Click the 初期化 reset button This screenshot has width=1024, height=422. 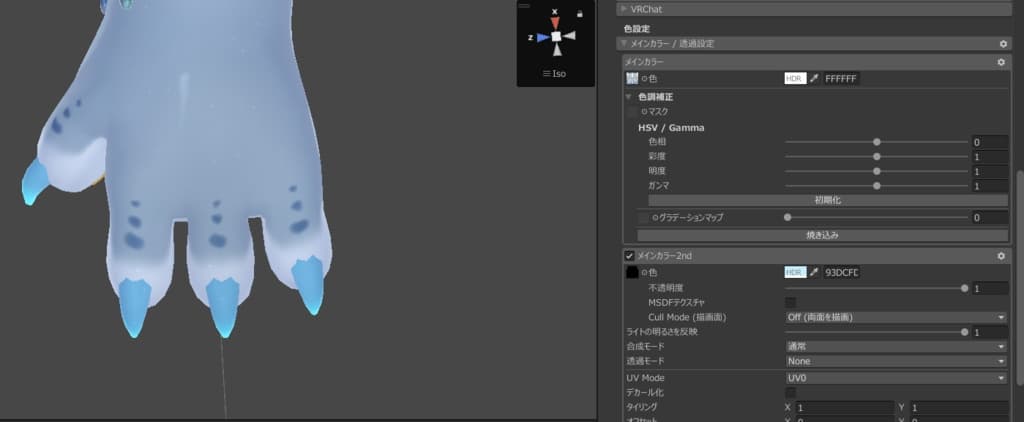coord(828,201)
